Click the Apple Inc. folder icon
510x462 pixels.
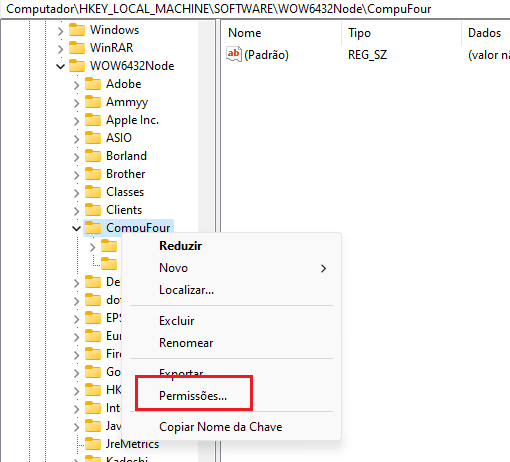click(x=93, y=120)
